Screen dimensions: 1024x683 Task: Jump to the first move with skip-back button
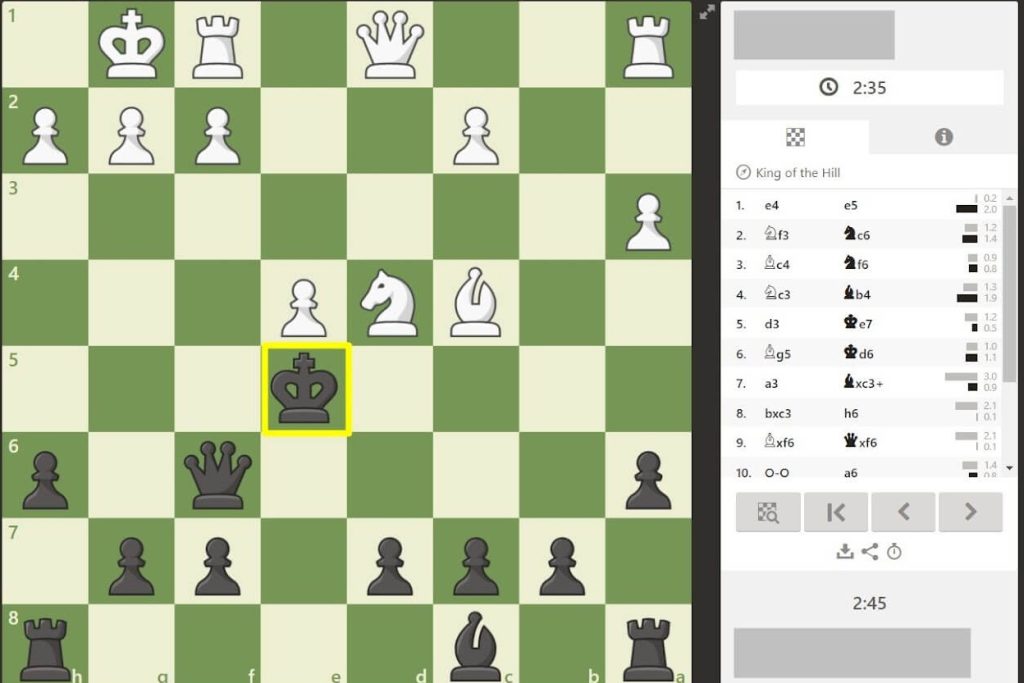836,512
